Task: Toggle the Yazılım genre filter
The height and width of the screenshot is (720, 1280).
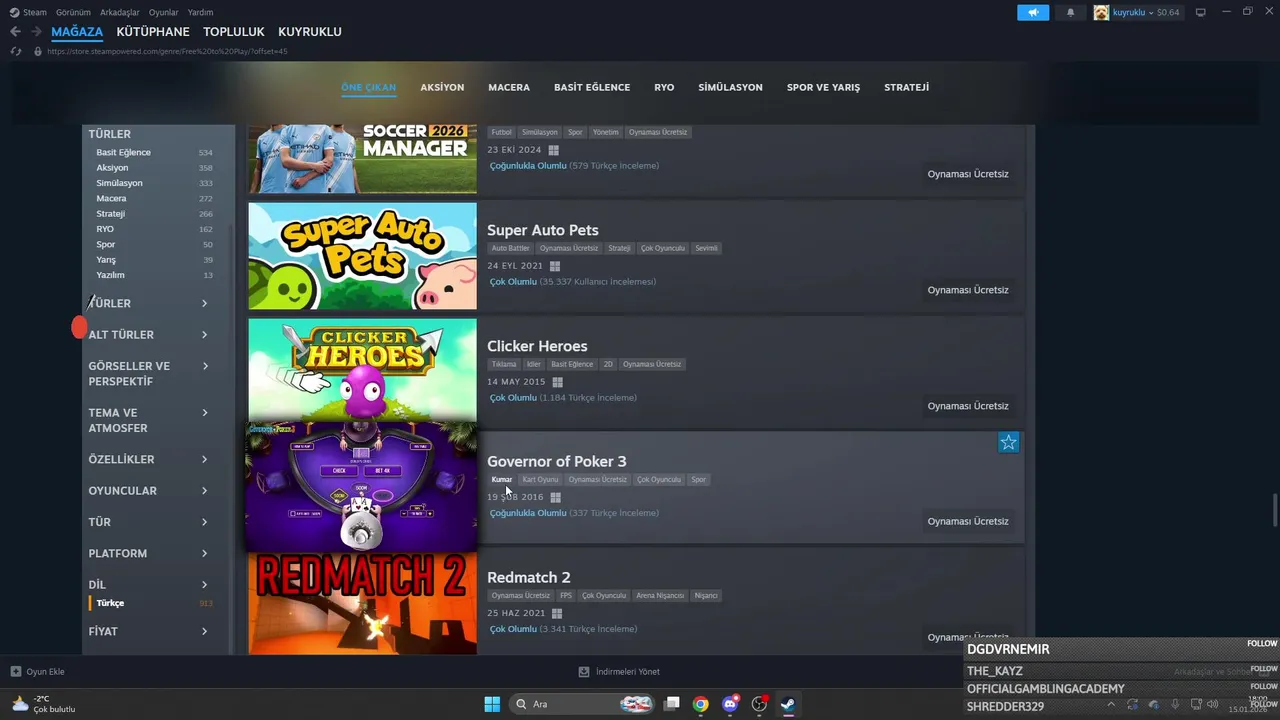Action: point(154,275)
